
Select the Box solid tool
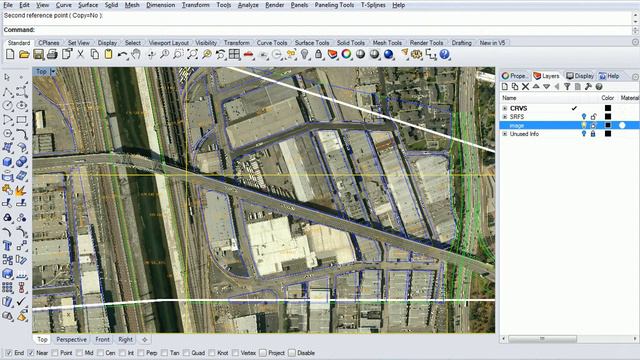click(x=7, y=162)
